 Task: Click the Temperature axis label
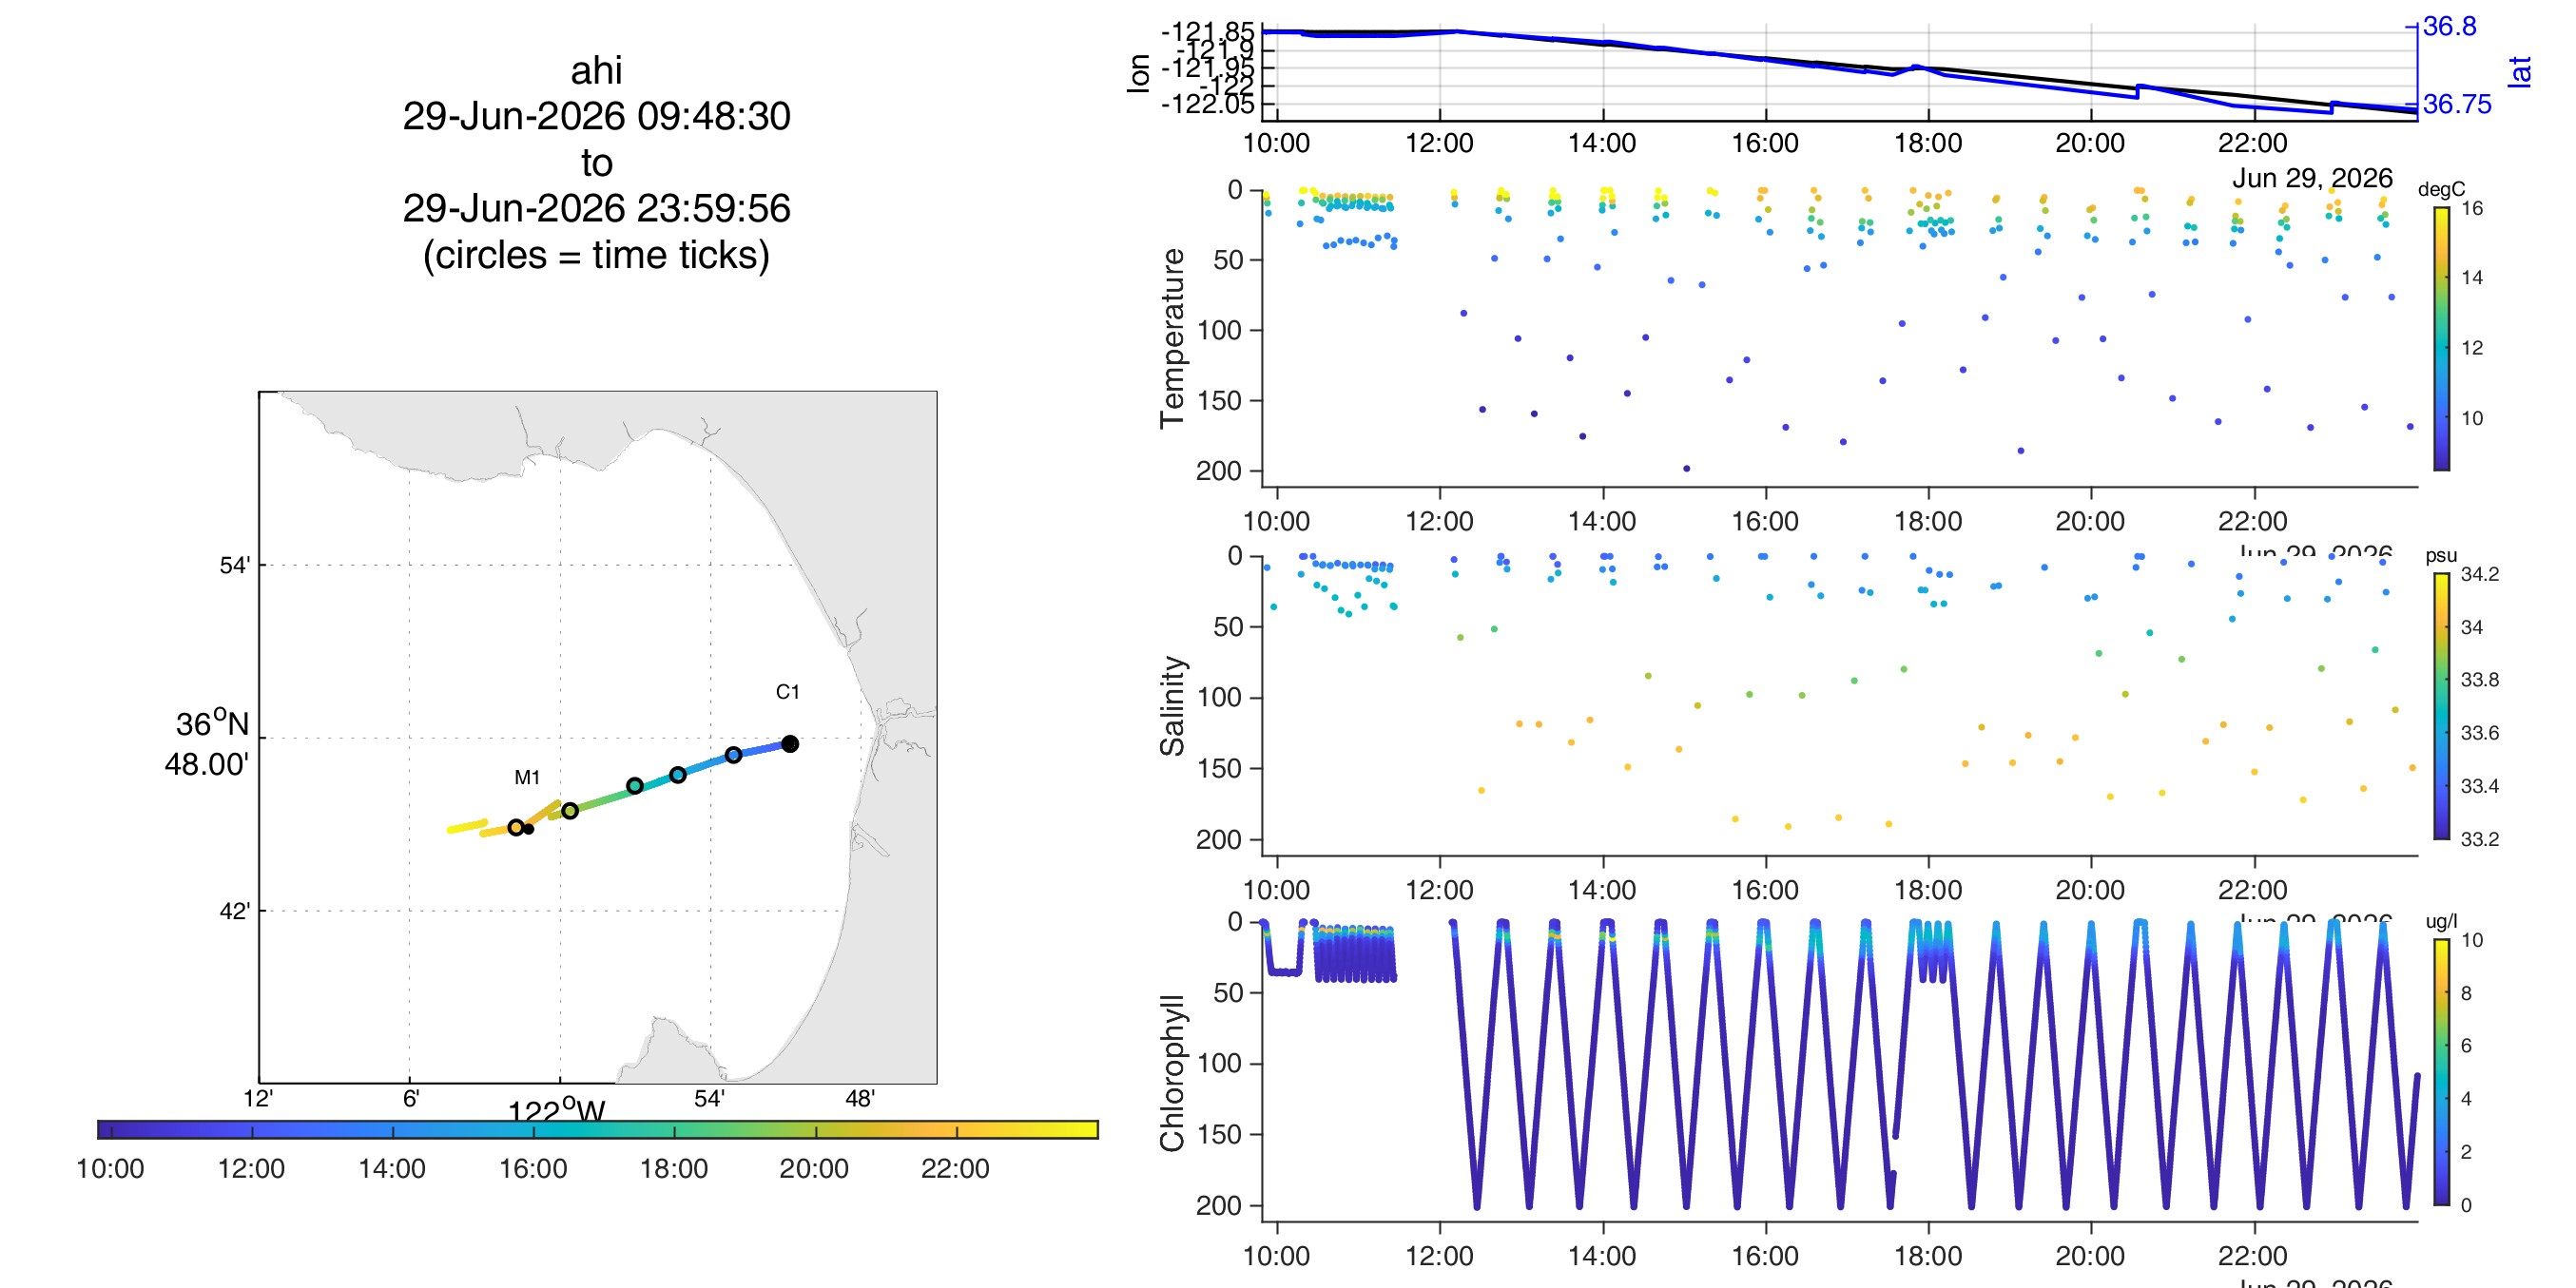[x=1171, y=339]
